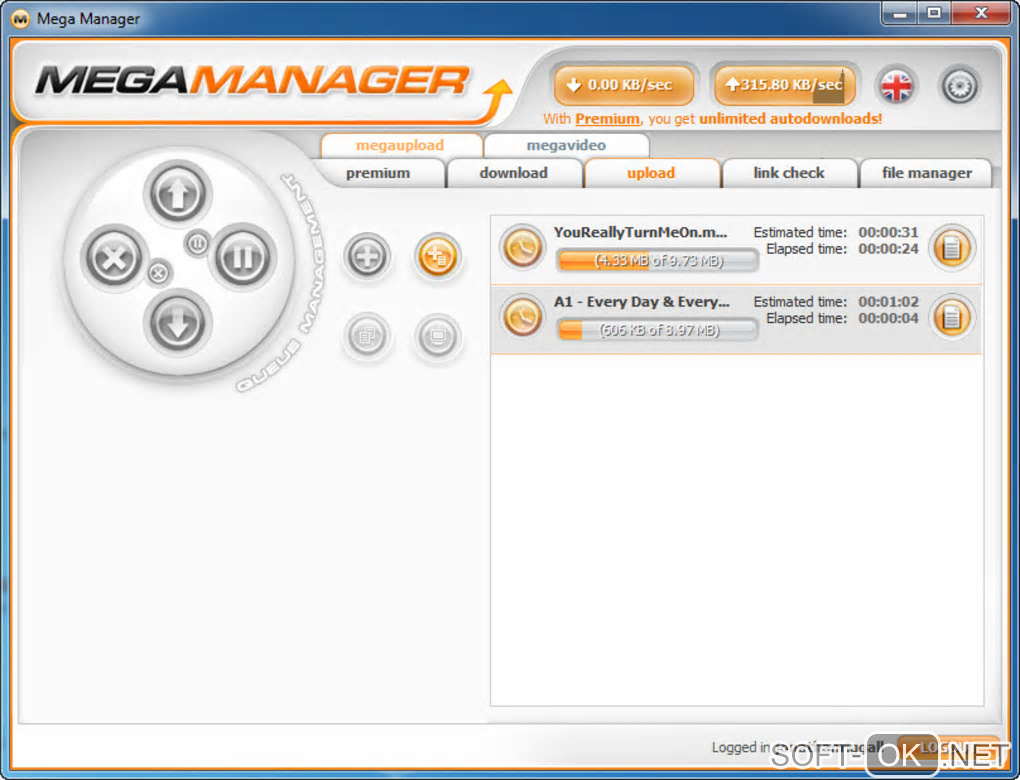Click the elapsed time 00:00:24 value
The width and height of the screenshot is (1020, 780).
point(888,249)
